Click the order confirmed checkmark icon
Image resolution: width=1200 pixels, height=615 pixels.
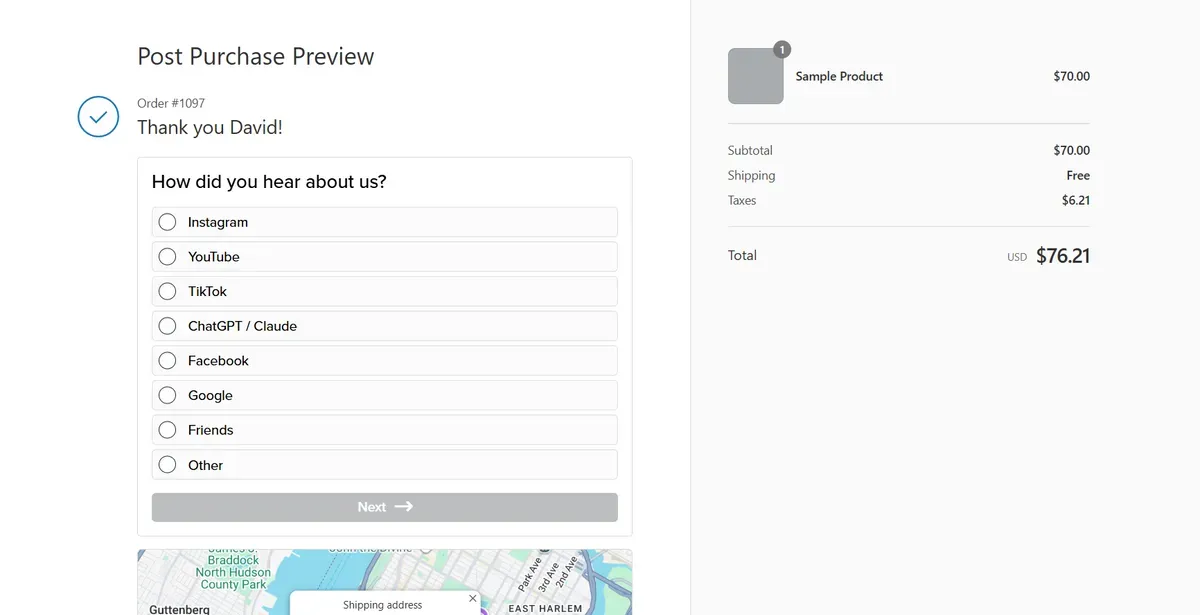click(x=98, y=117)
